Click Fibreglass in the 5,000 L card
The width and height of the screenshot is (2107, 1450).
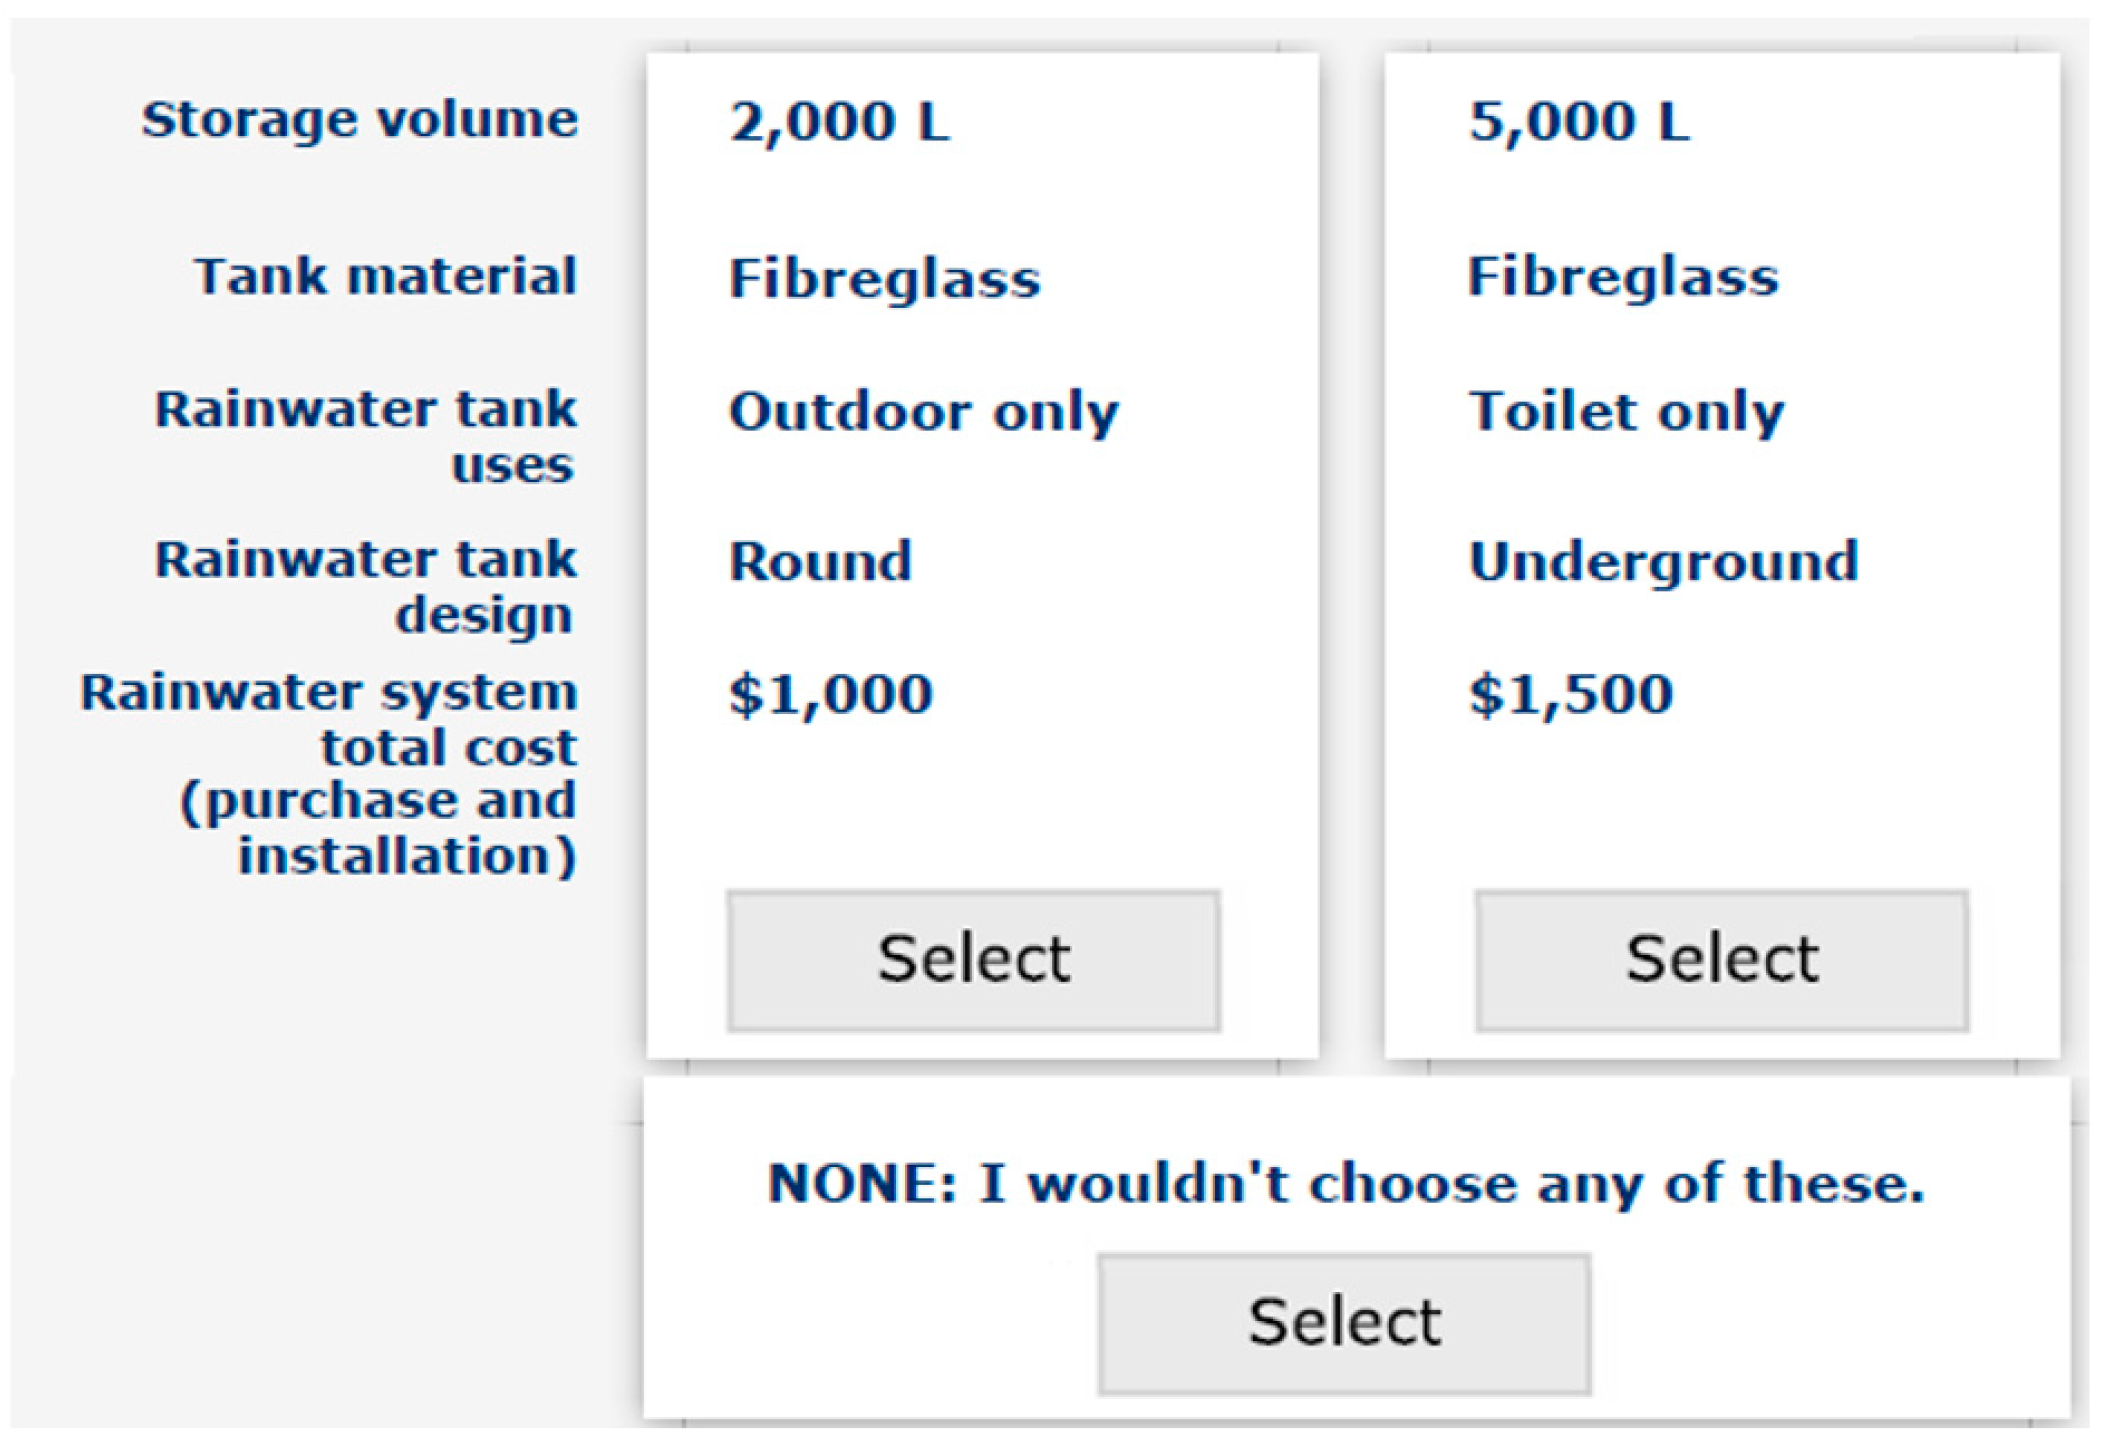[1622, 277]
